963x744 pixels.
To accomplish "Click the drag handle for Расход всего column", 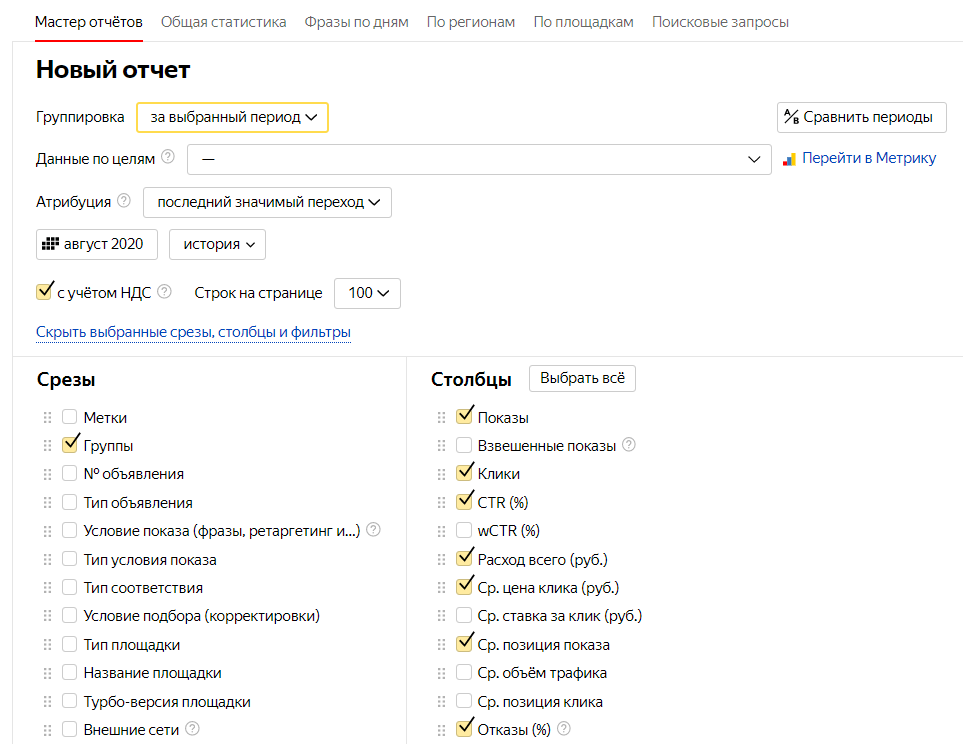I will coord(441,560).
